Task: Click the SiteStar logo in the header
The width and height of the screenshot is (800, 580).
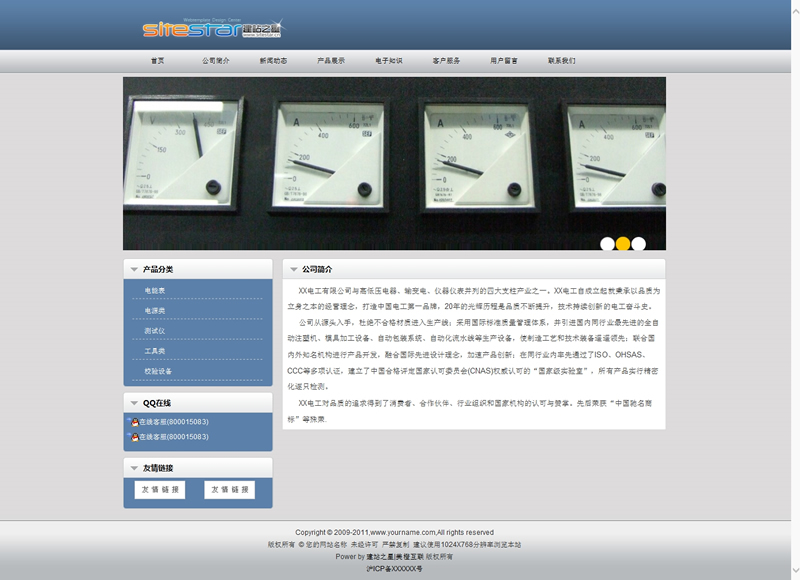Action: pos(212,28)
